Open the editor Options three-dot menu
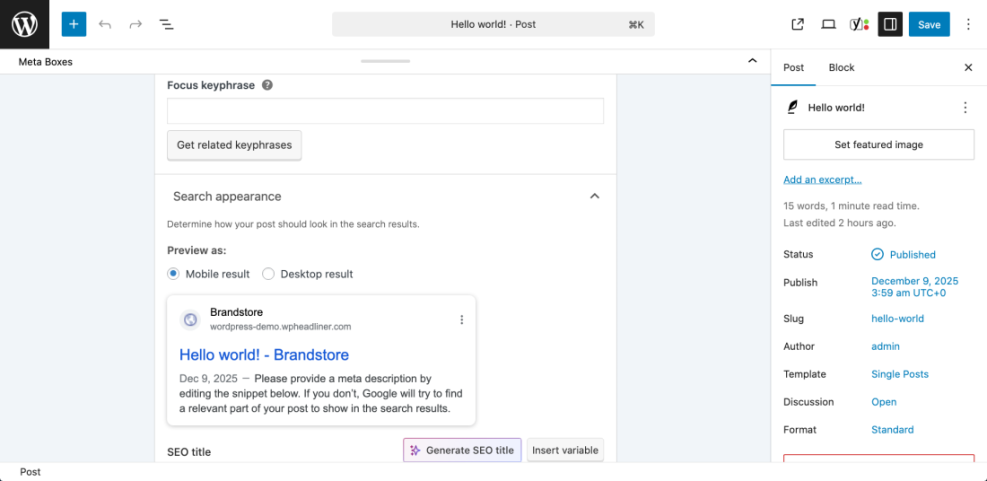Screen dimensions: 987x481 pyautogui.click(x=968, y=25)
